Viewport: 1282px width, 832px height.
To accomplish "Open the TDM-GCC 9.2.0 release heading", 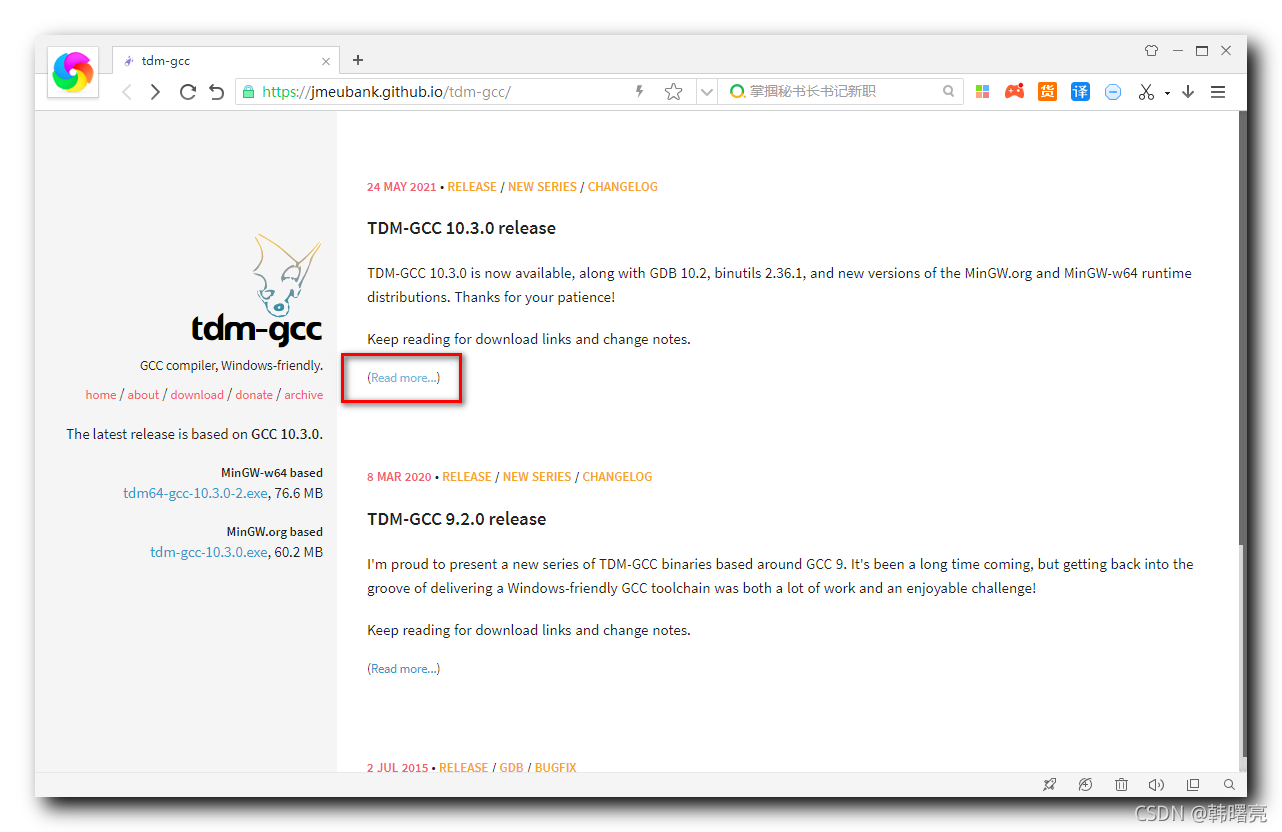I will pyautogui.click(x=456, y=519).
